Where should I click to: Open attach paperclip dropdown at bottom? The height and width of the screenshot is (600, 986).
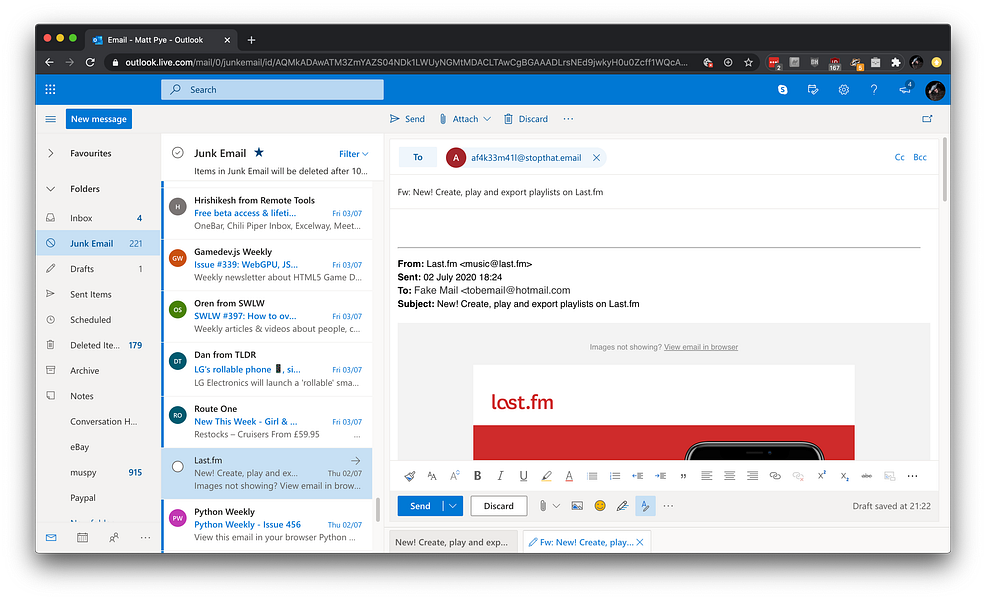(556, 506)
